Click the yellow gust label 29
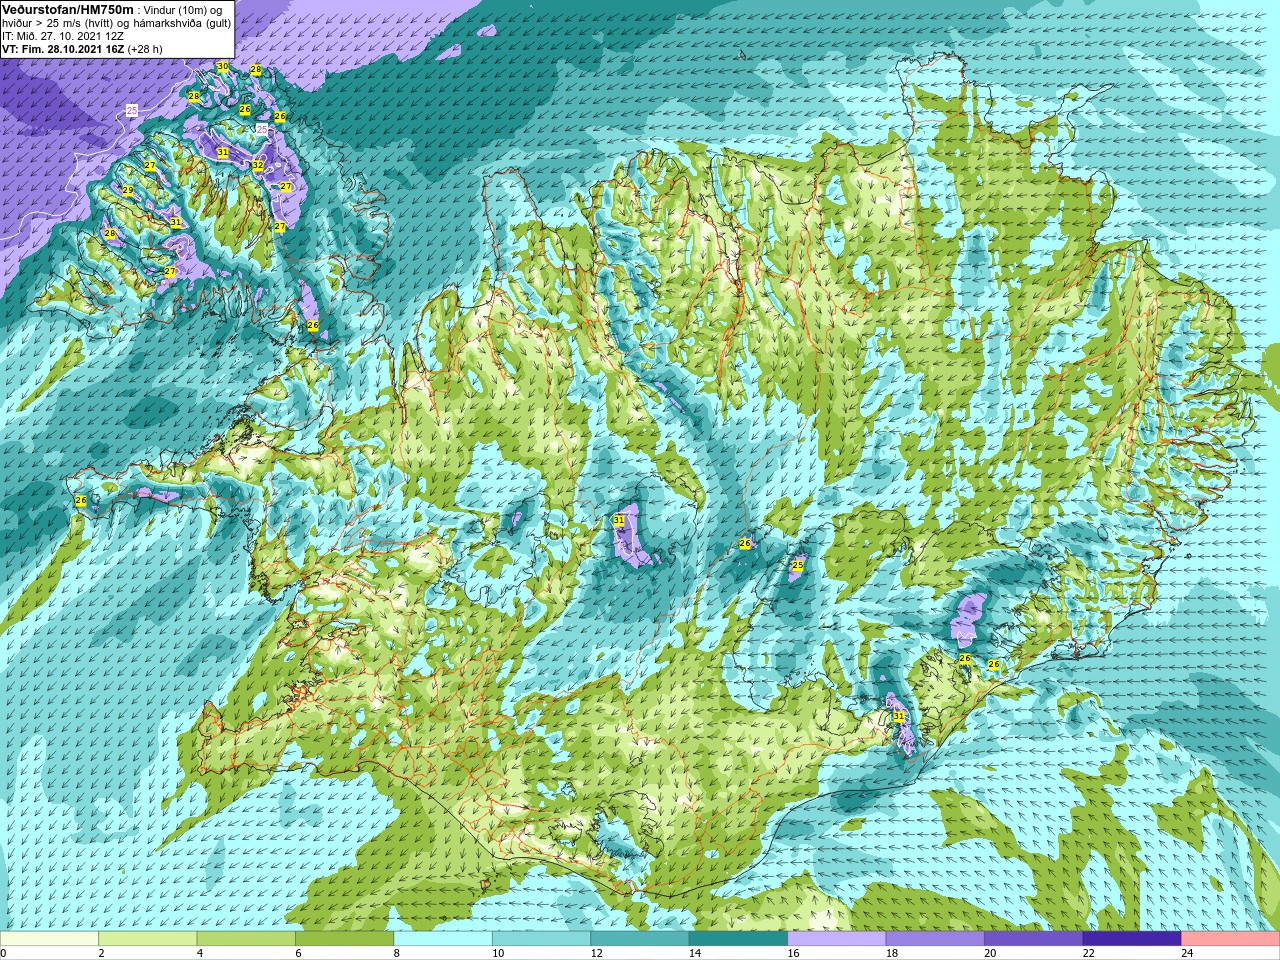Viewport: 1280px width, 960px height. click(x=128, y=190)
